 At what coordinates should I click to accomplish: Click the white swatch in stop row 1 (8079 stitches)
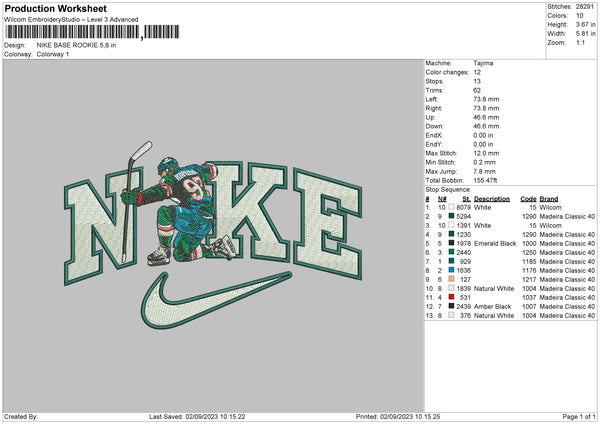452,207
